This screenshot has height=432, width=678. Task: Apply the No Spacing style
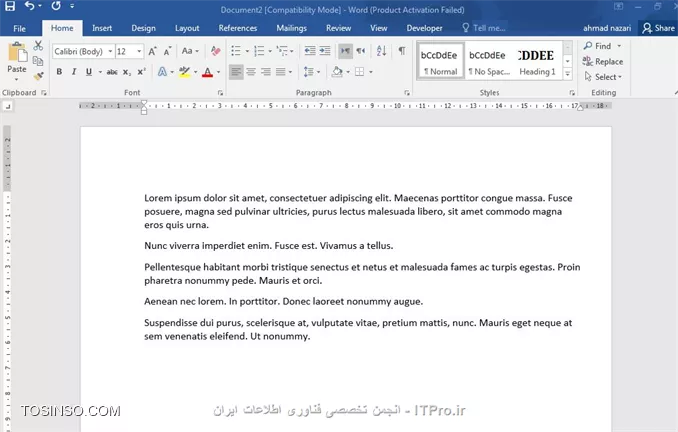pos(489,61)
